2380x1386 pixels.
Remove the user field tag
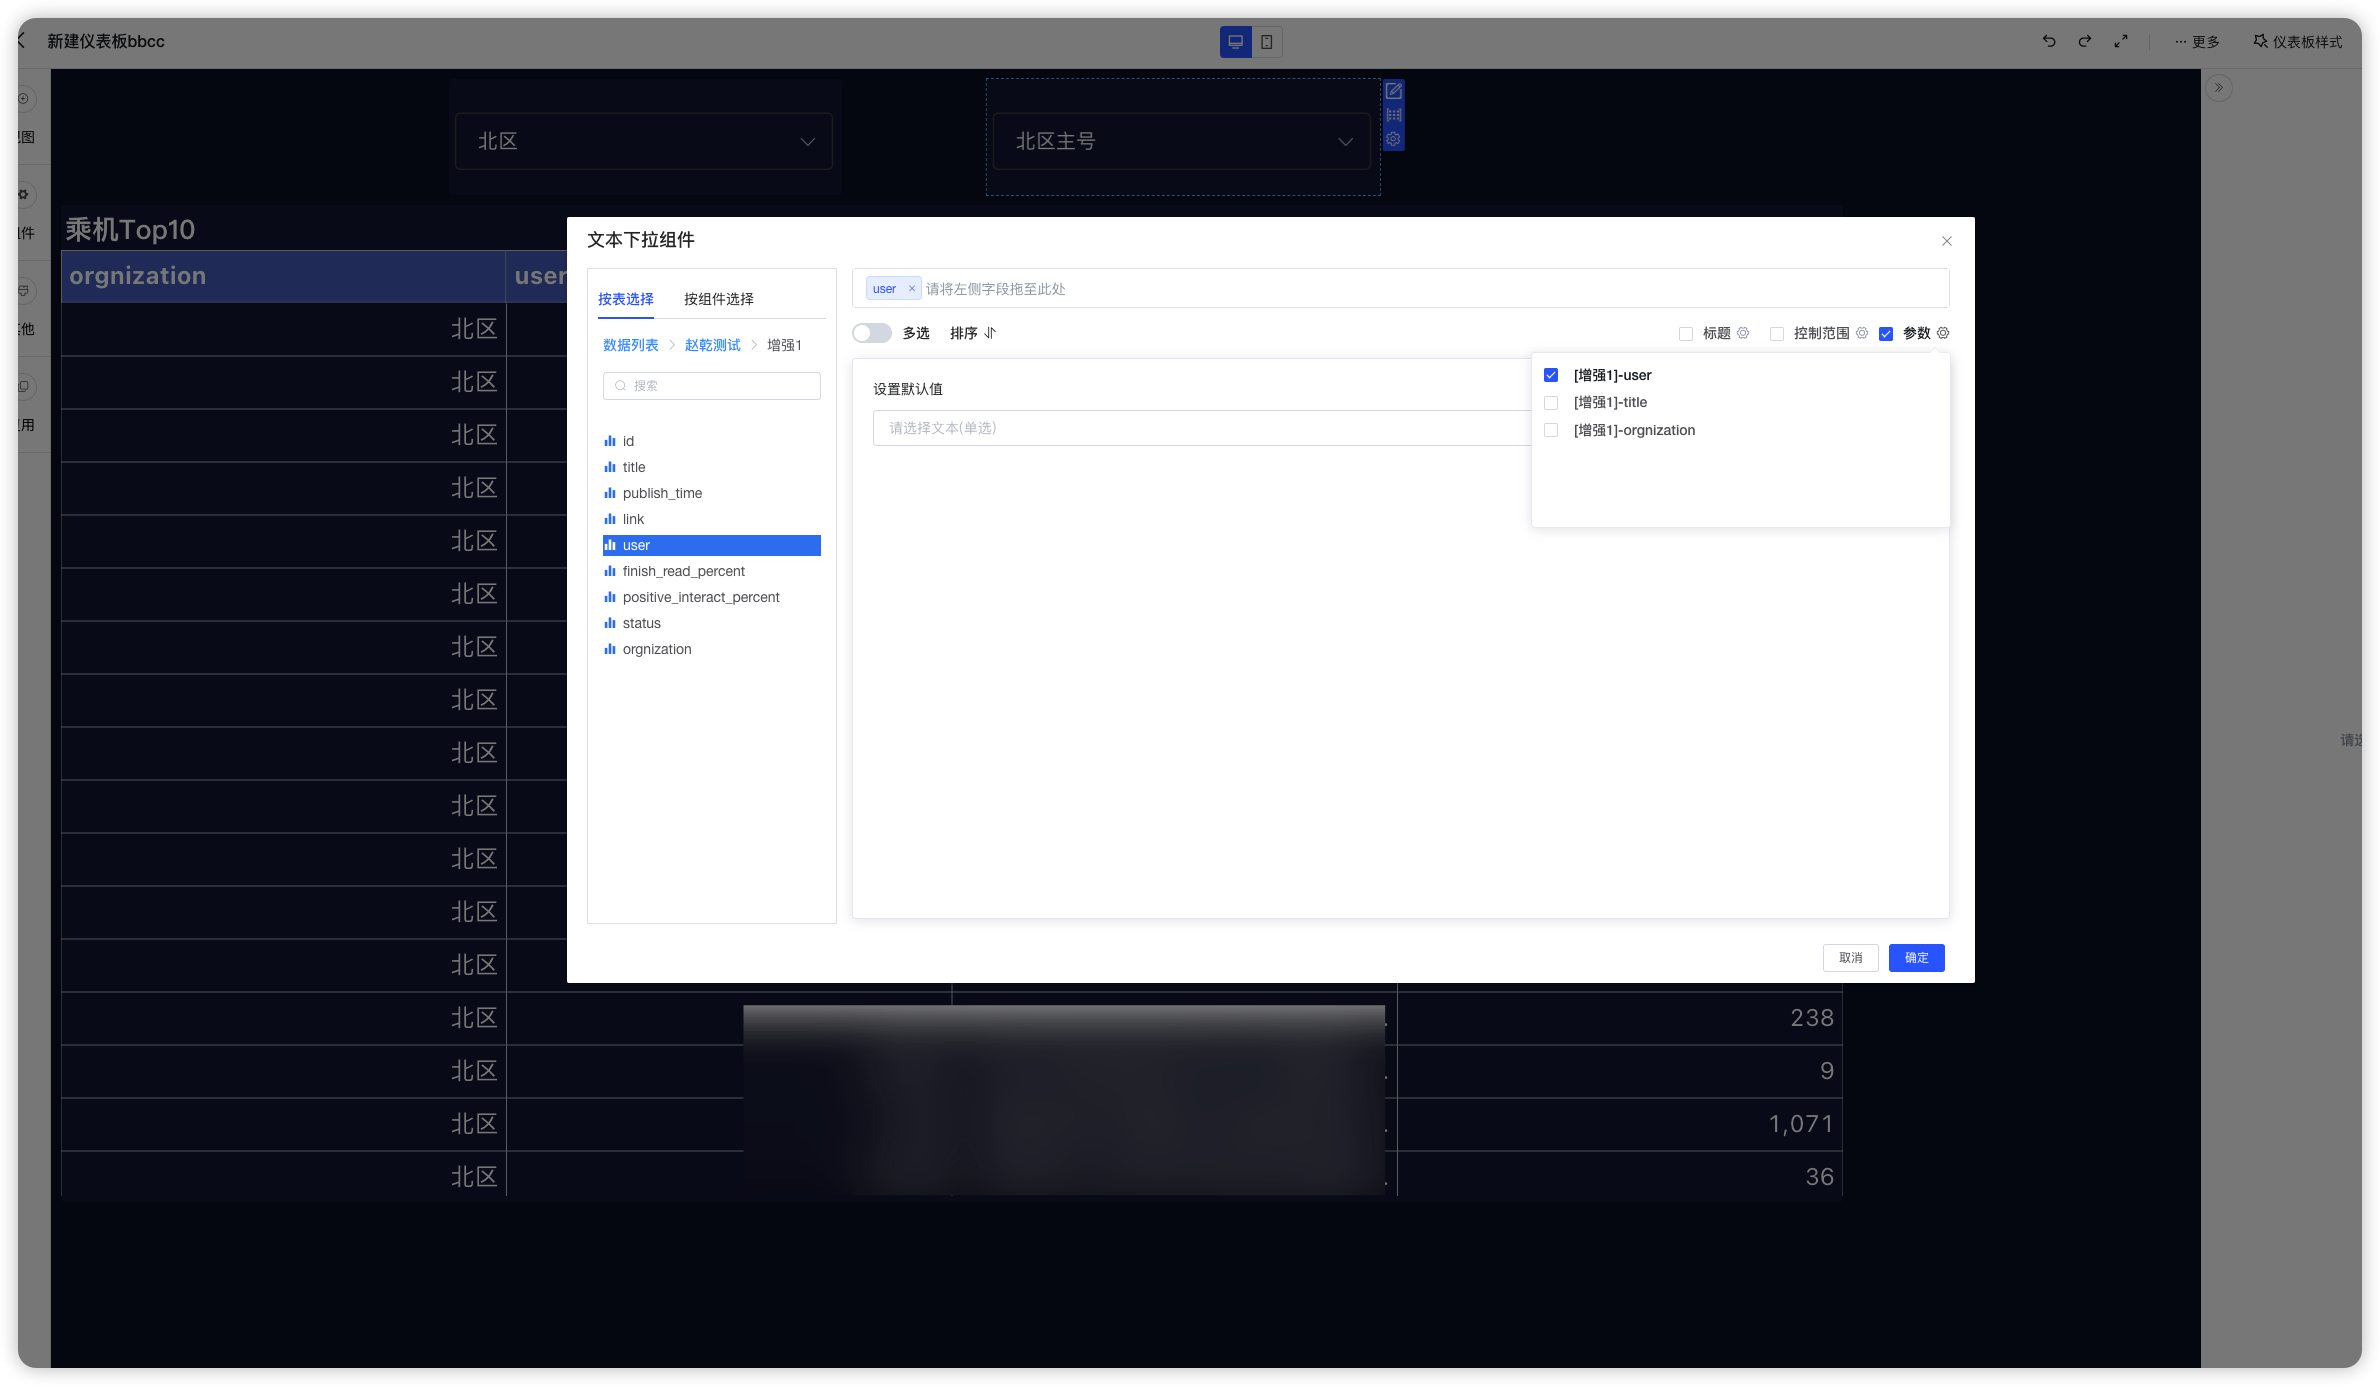point(912,289)
